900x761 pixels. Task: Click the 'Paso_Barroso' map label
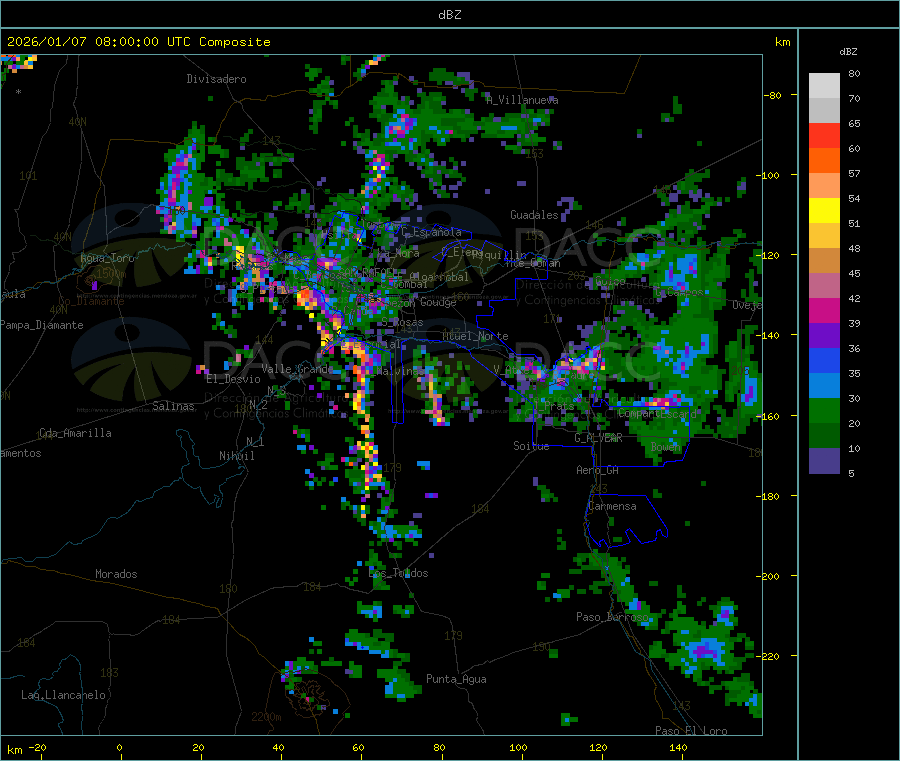click(612, 617)
